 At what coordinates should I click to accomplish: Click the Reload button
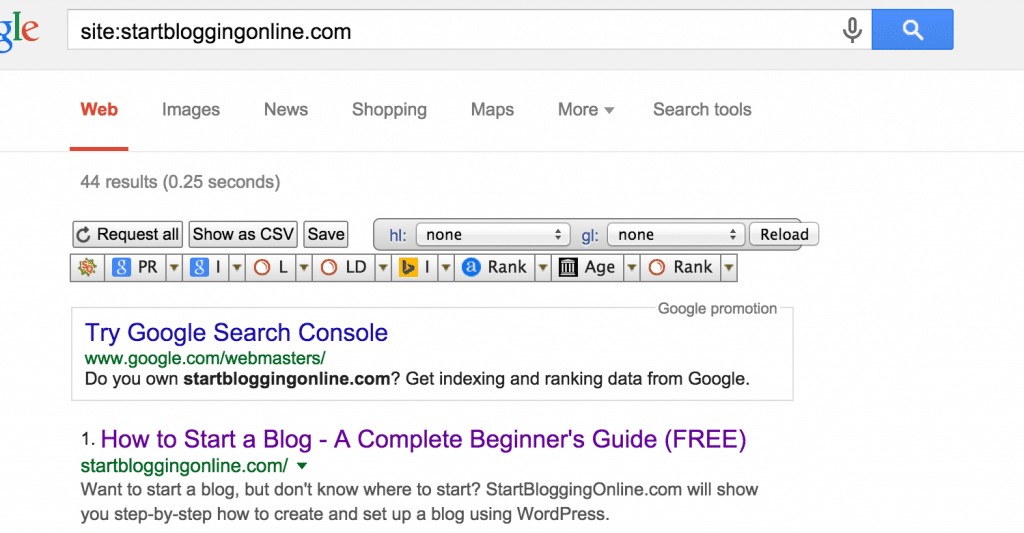[x=784, y=234]
